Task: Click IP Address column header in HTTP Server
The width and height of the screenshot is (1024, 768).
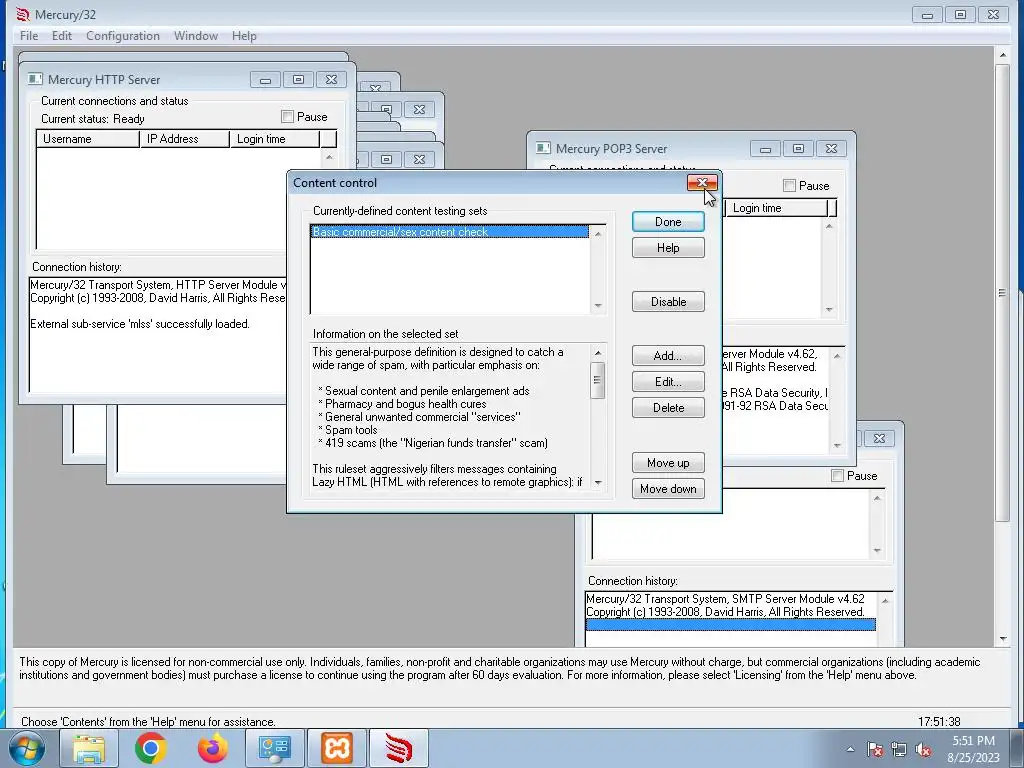Action: click(185, 139)
